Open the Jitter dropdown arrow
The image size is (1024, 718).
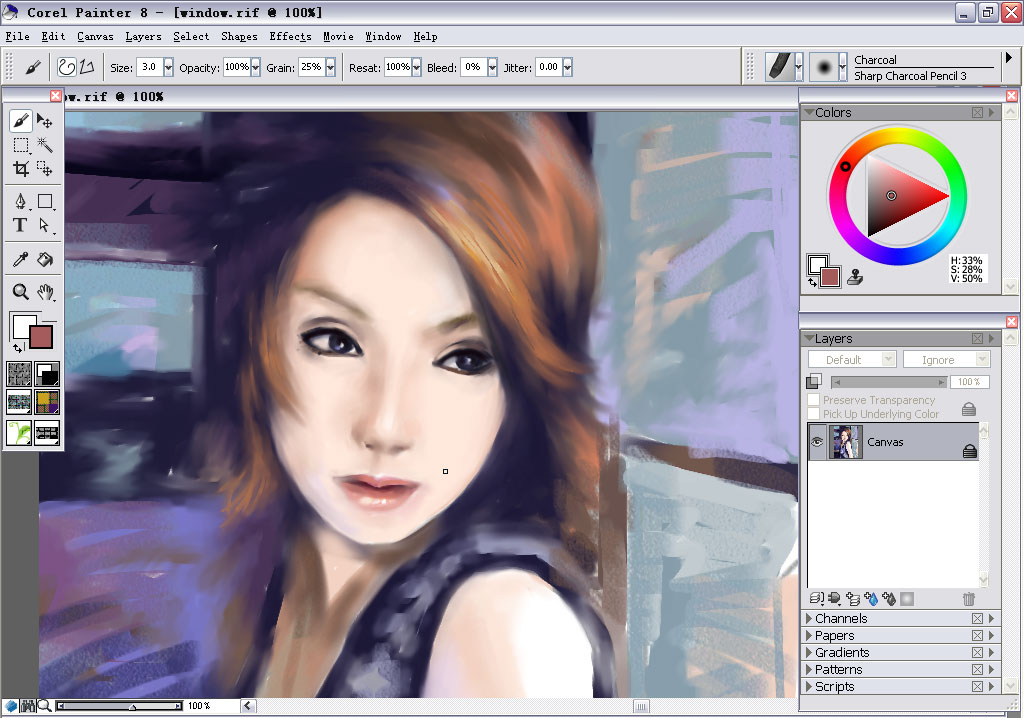pos(568,67)
